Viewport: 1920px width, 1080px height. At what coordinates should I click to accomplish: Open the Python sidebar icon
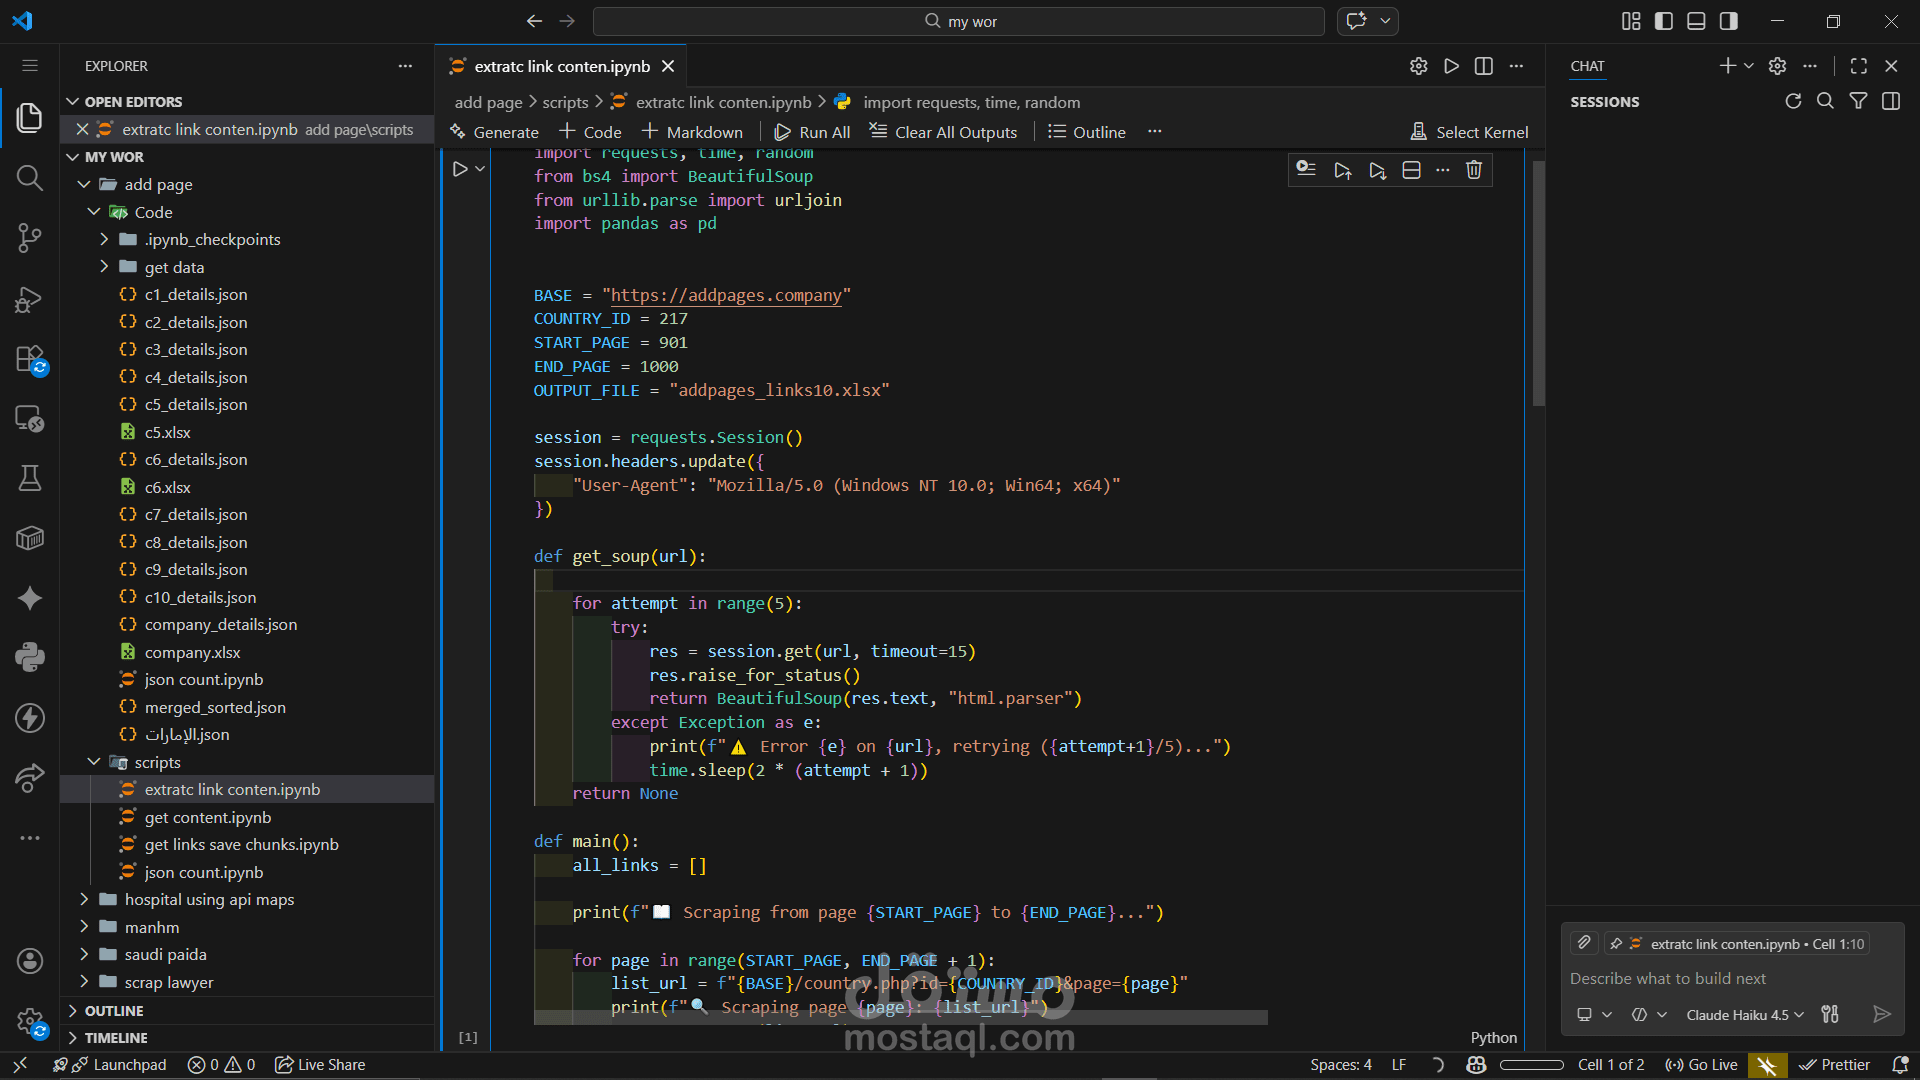29,657
